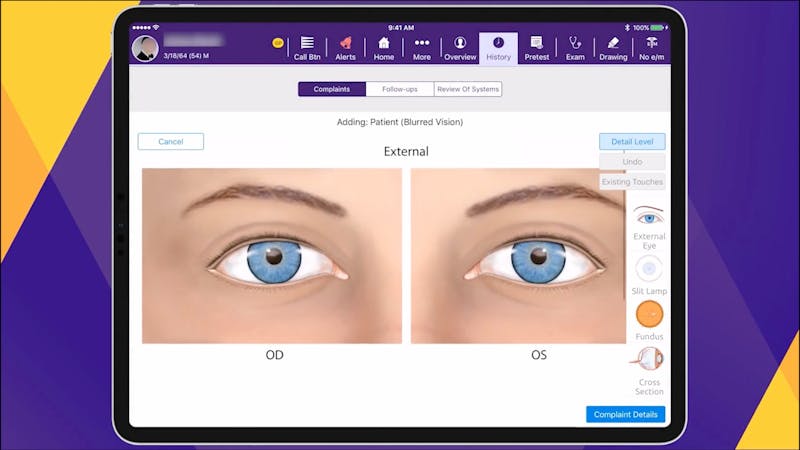The width and height of the screenshot is (800, 450).
Task: Open the Call Btn toolbar icon
Action: tap(307, 48)
